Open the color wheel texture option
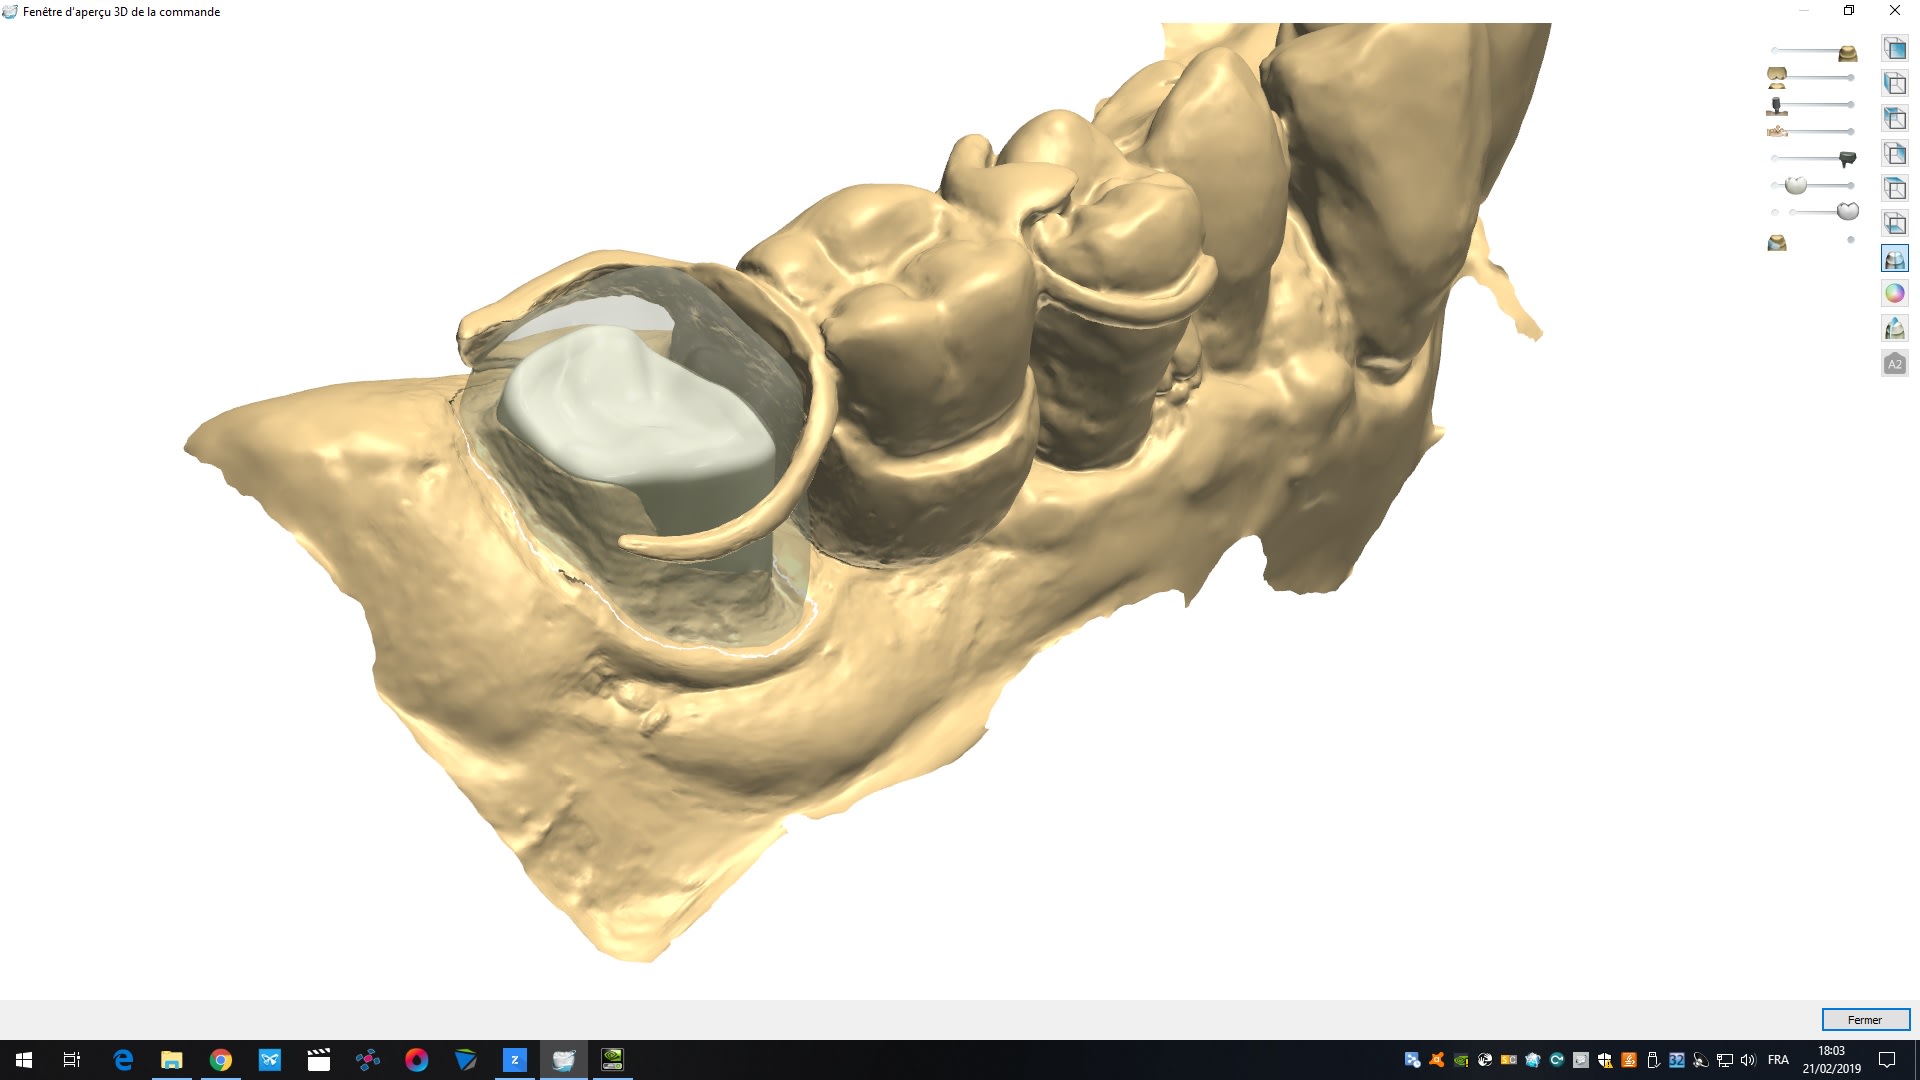 pos(1894,293)
